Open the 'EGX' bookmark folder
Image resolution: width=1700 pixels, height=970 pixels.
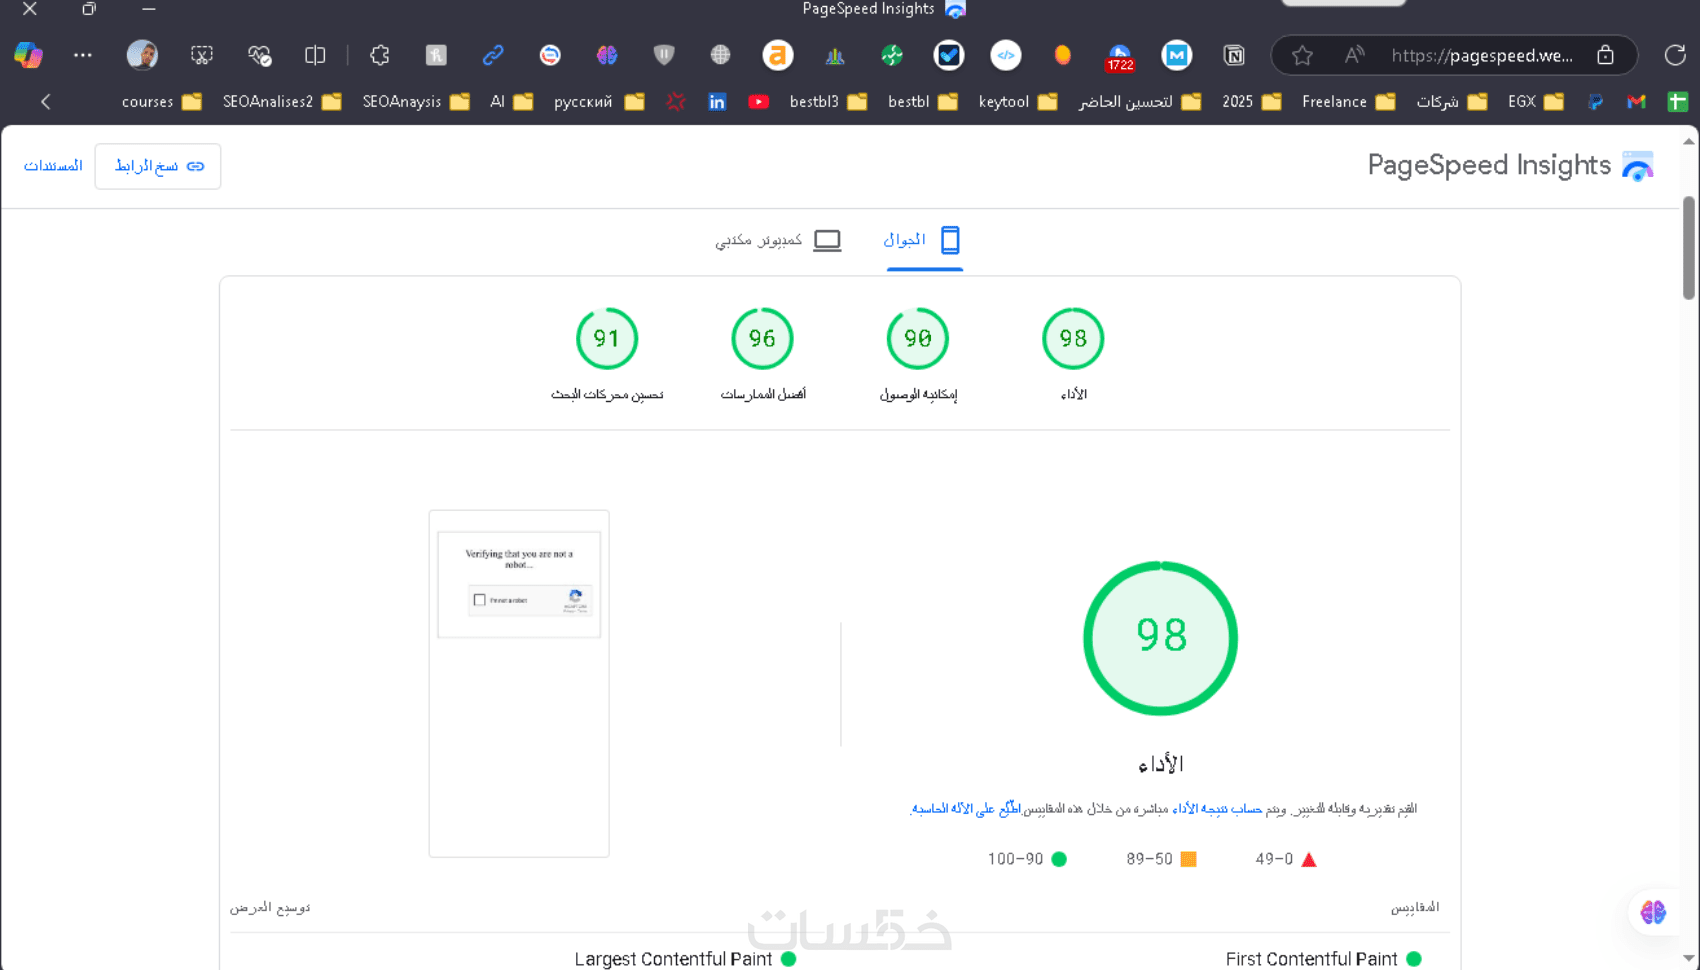[1536, 102]
